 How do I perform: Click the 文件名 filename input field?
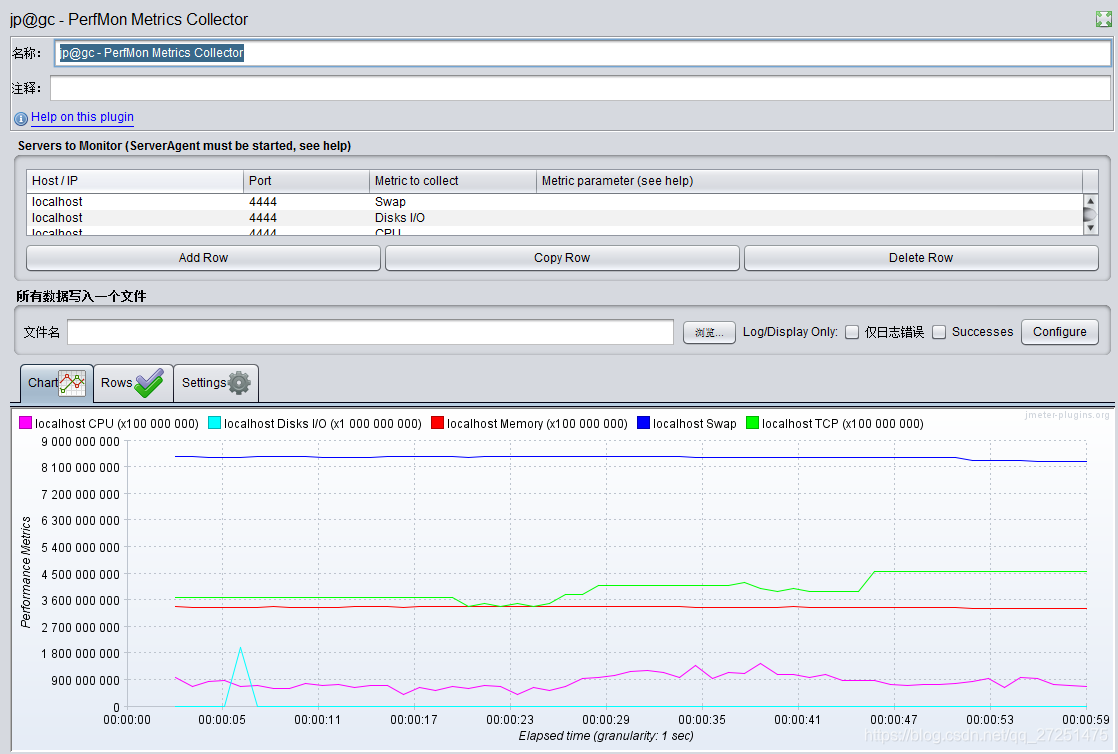tap(370, 332)
